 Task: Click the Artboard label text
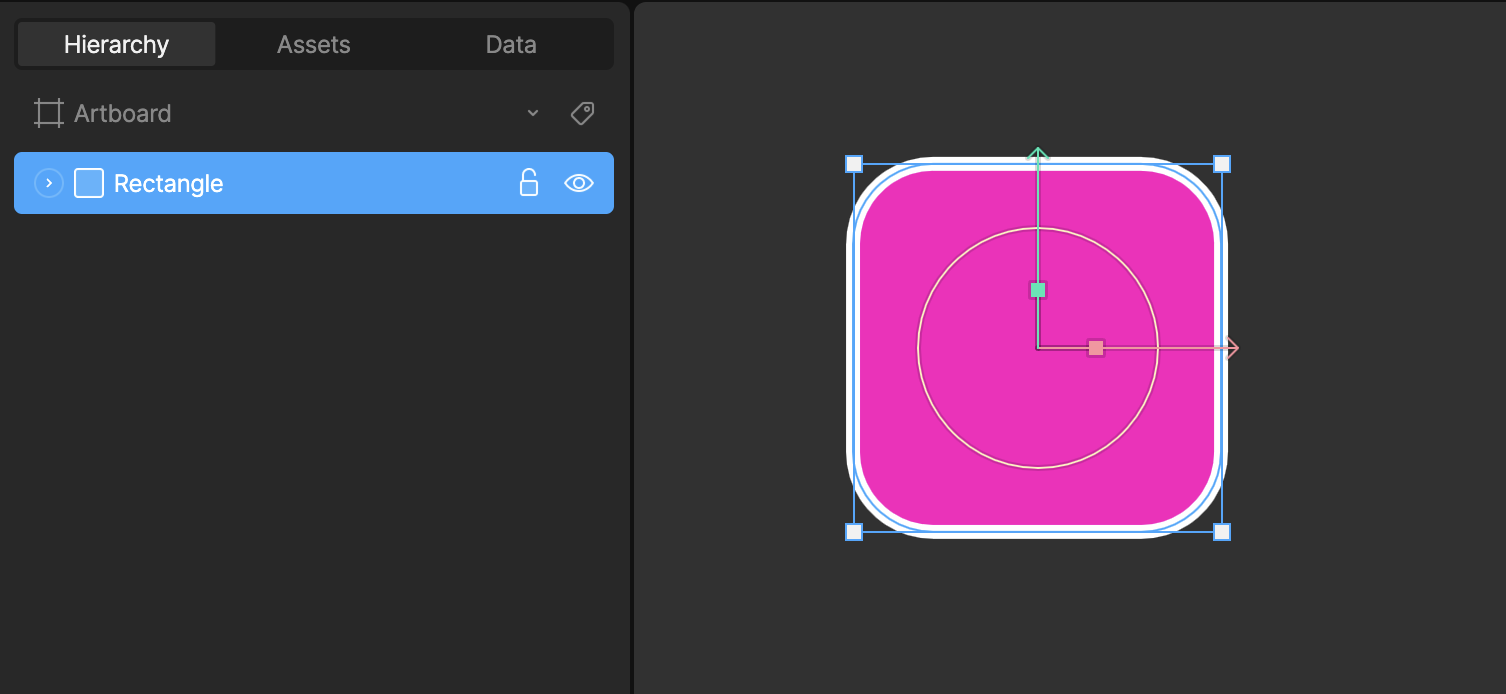(x=121, y=113)
